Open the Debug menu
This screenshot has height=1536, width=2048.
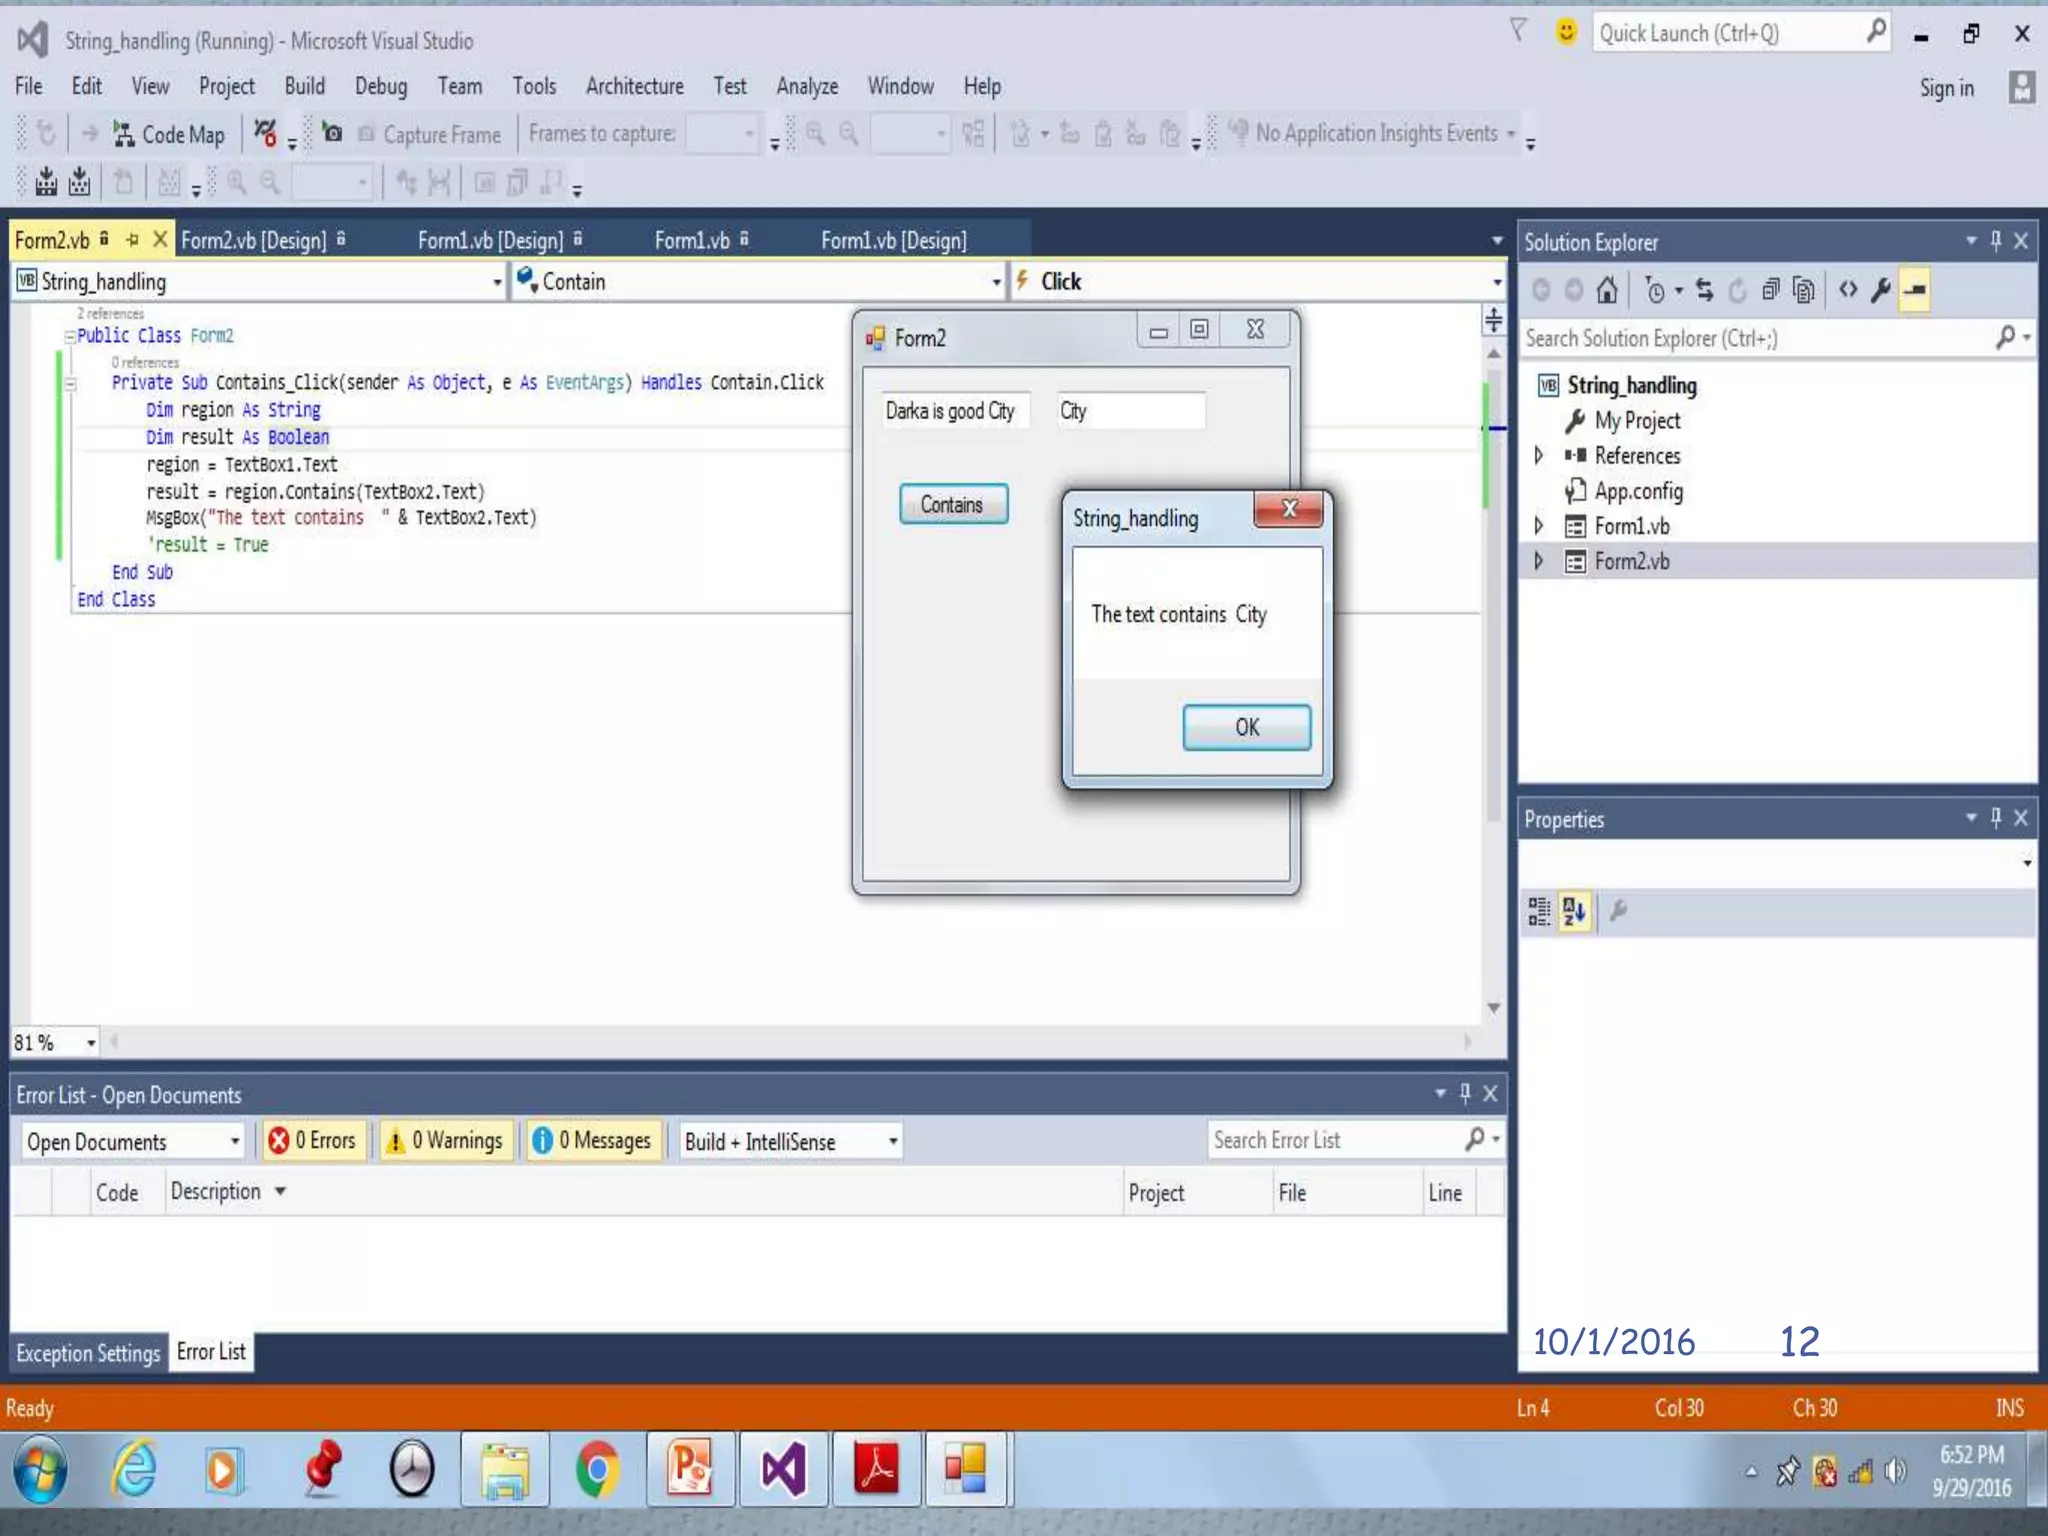[380, 86]
